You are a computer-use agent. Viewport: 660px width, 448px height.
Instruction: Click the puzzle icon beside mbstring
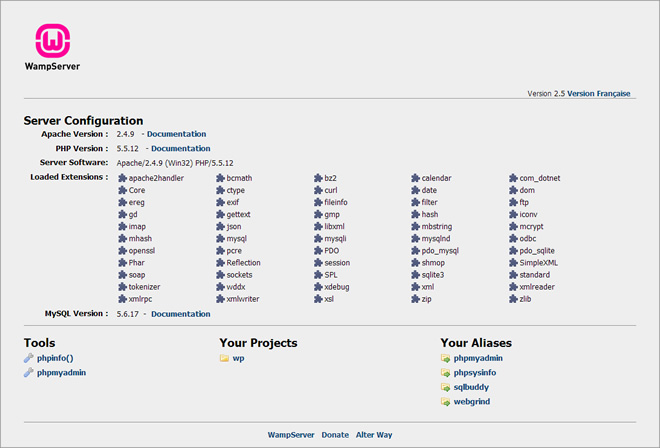415,227
